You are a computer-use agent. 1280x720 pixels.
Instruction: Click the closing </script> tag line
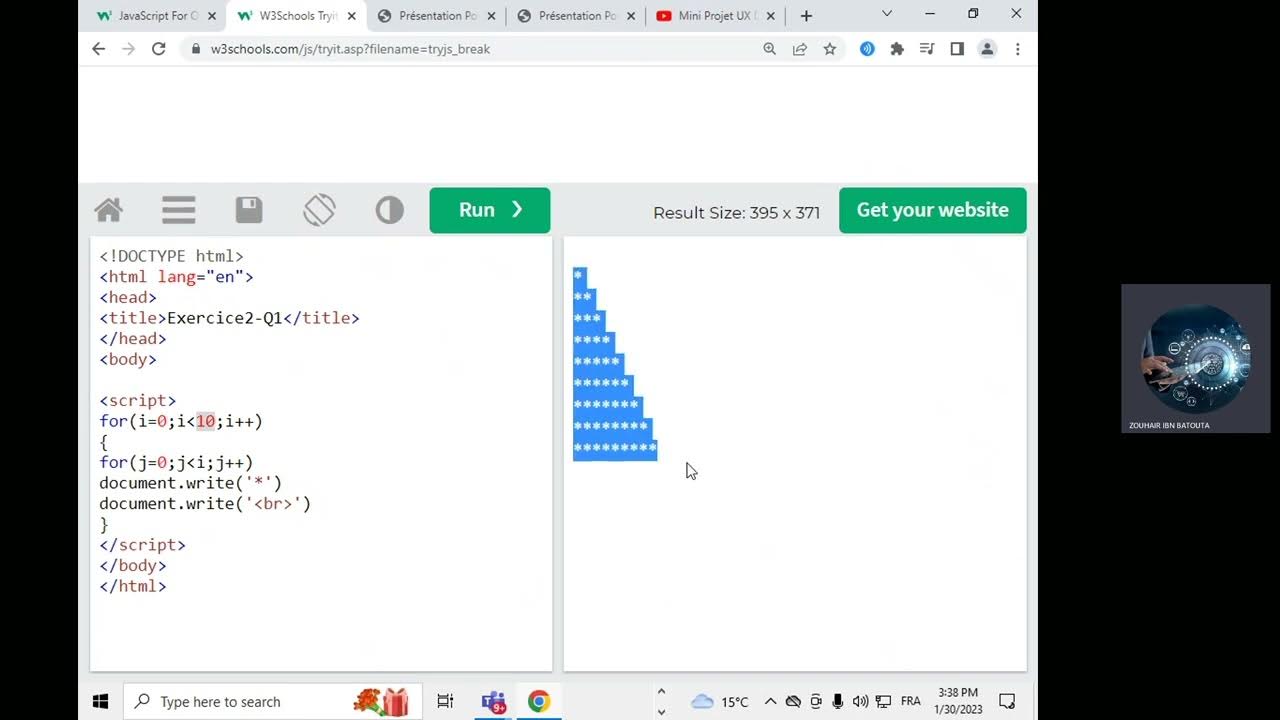coord(142,545)
